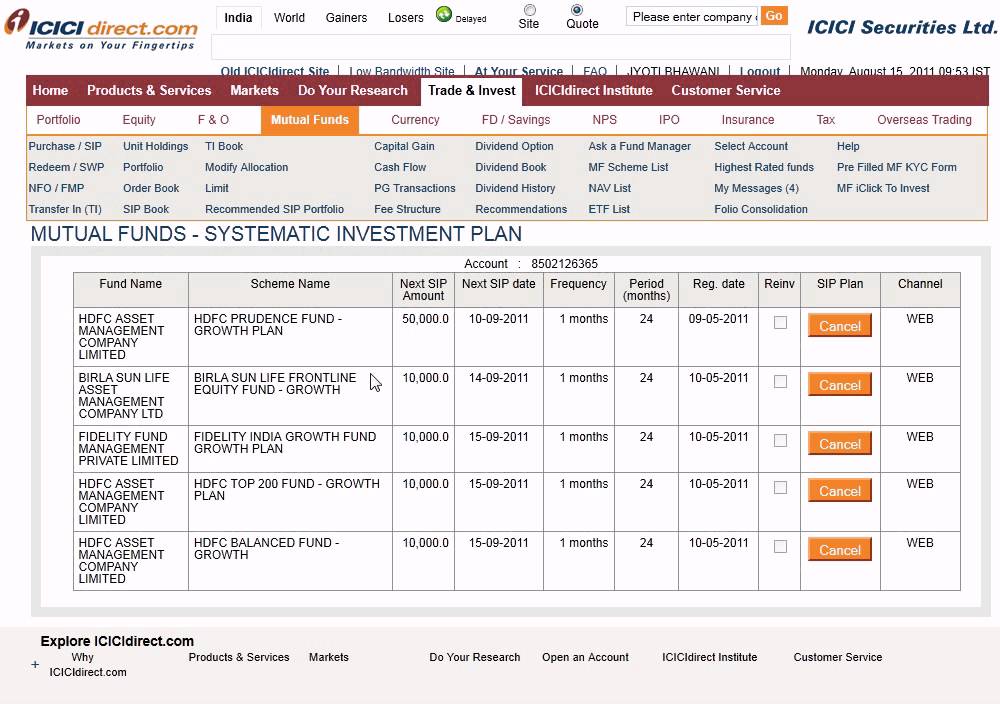Open the SIP Book link

[146, 209]
